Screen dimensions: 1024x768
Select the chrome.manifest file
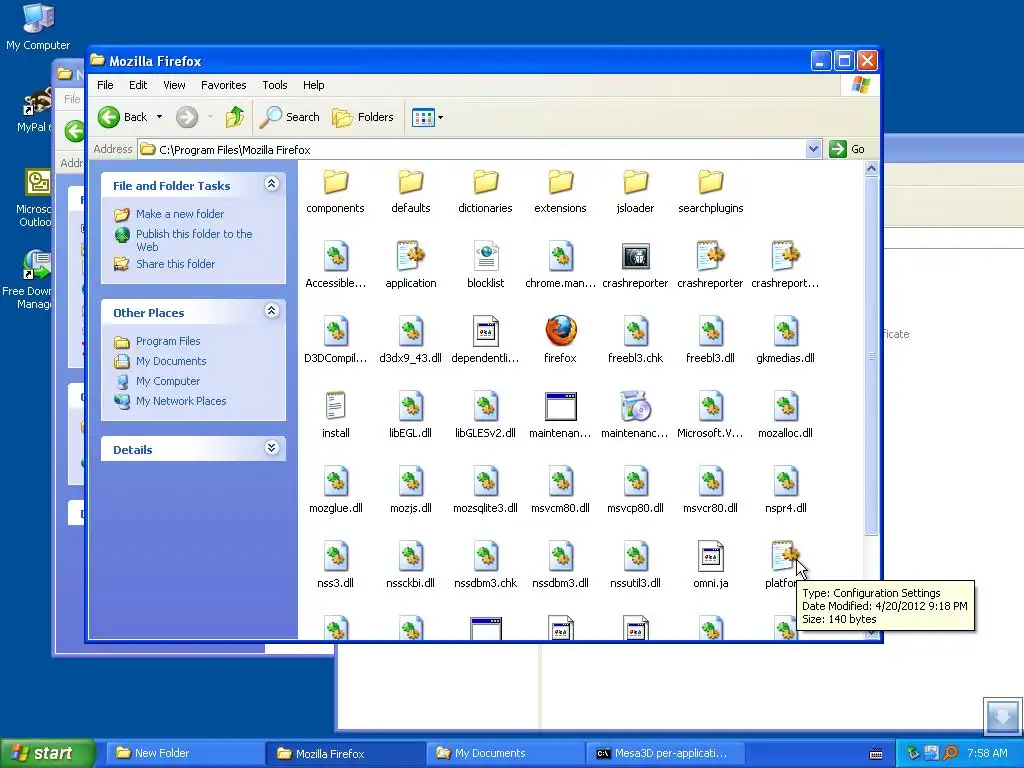560,265
